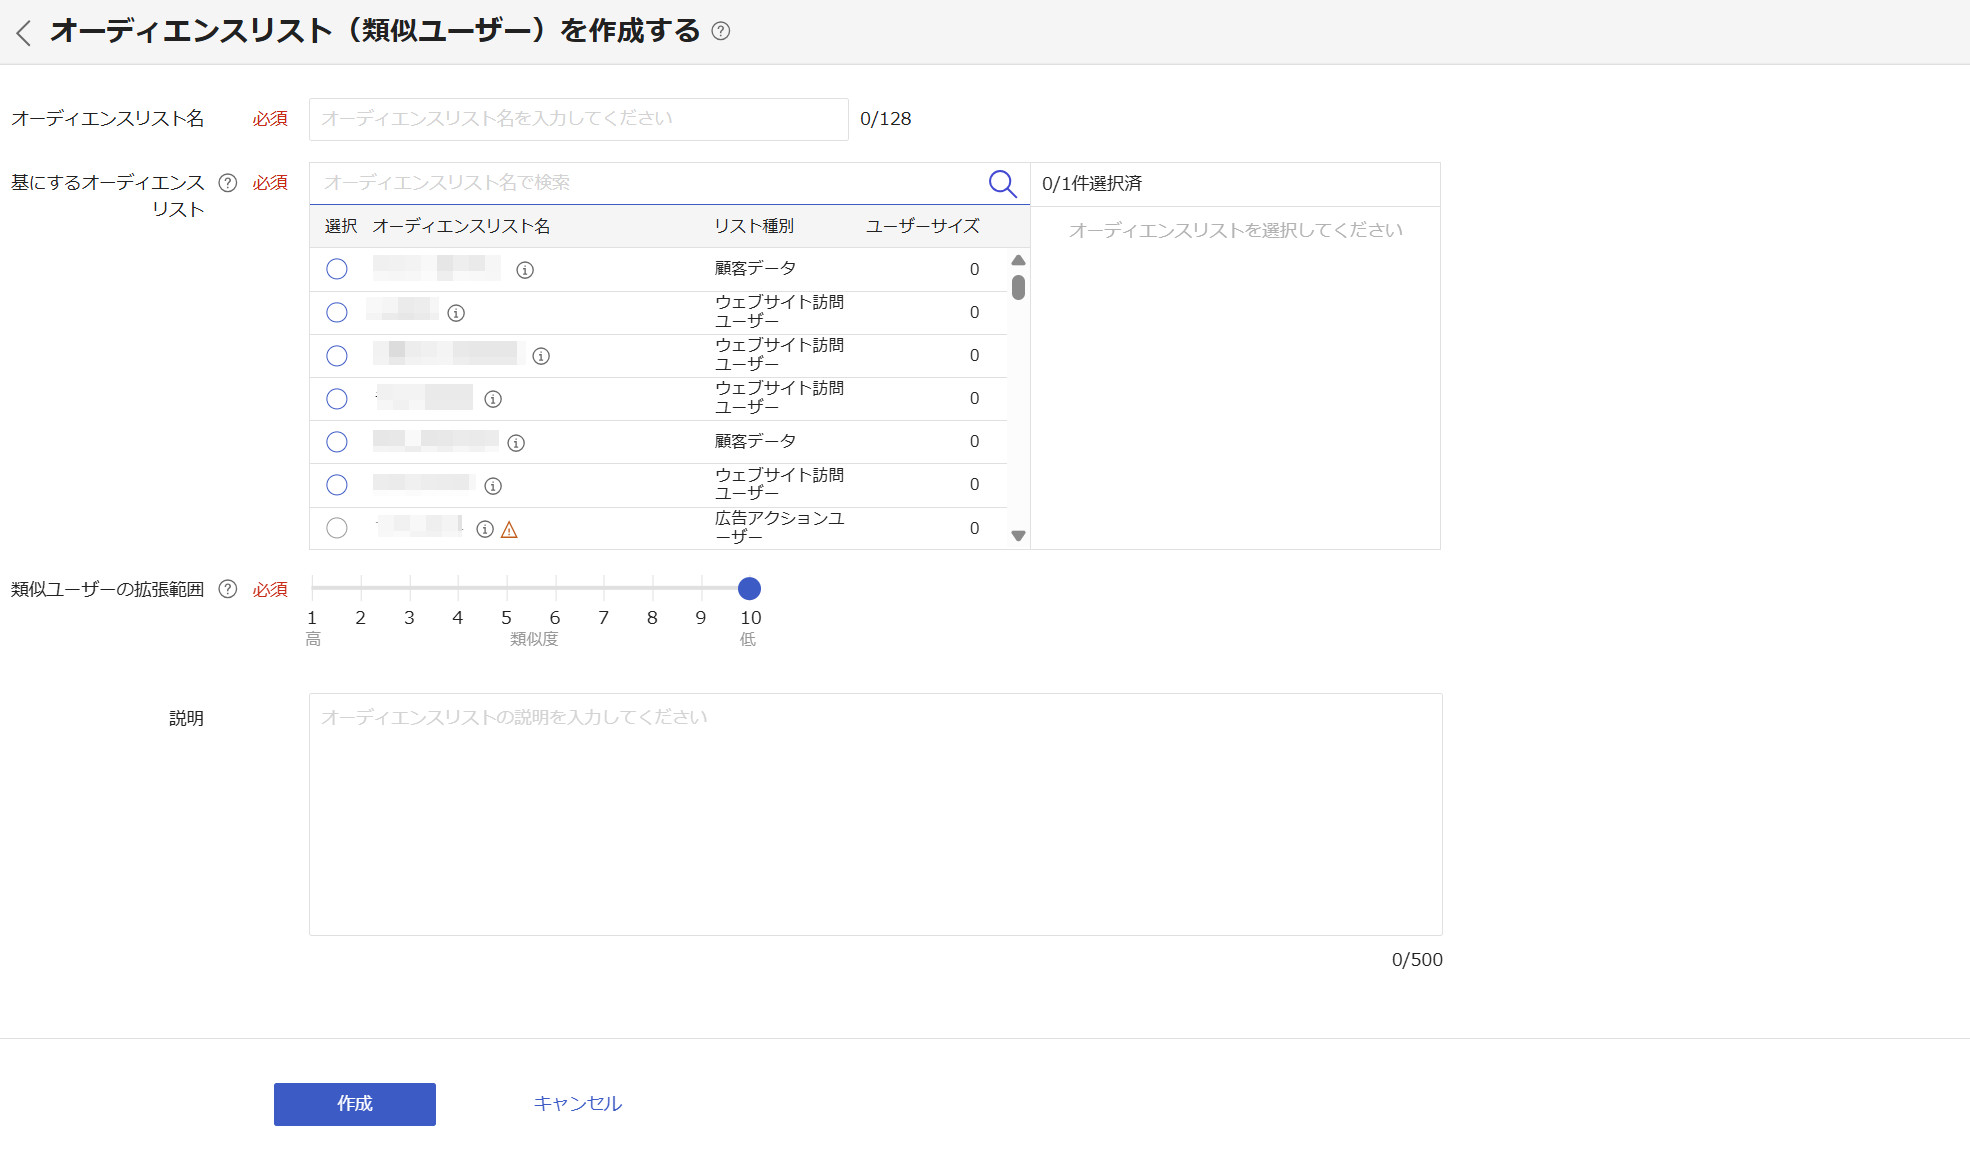Show info icon in third list row
Viewport: 1970px width, 1153px height.
point(541,356)
